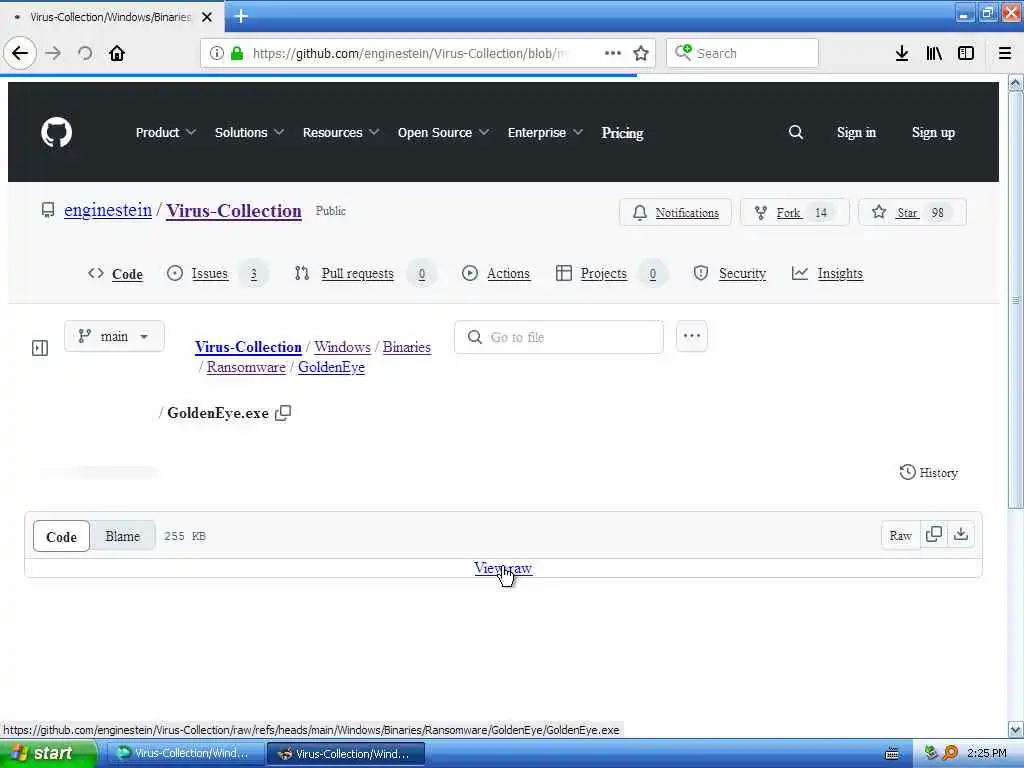Click the GitHub search magnifier icon
The image size is (1024, 768).
pos(795,133)
